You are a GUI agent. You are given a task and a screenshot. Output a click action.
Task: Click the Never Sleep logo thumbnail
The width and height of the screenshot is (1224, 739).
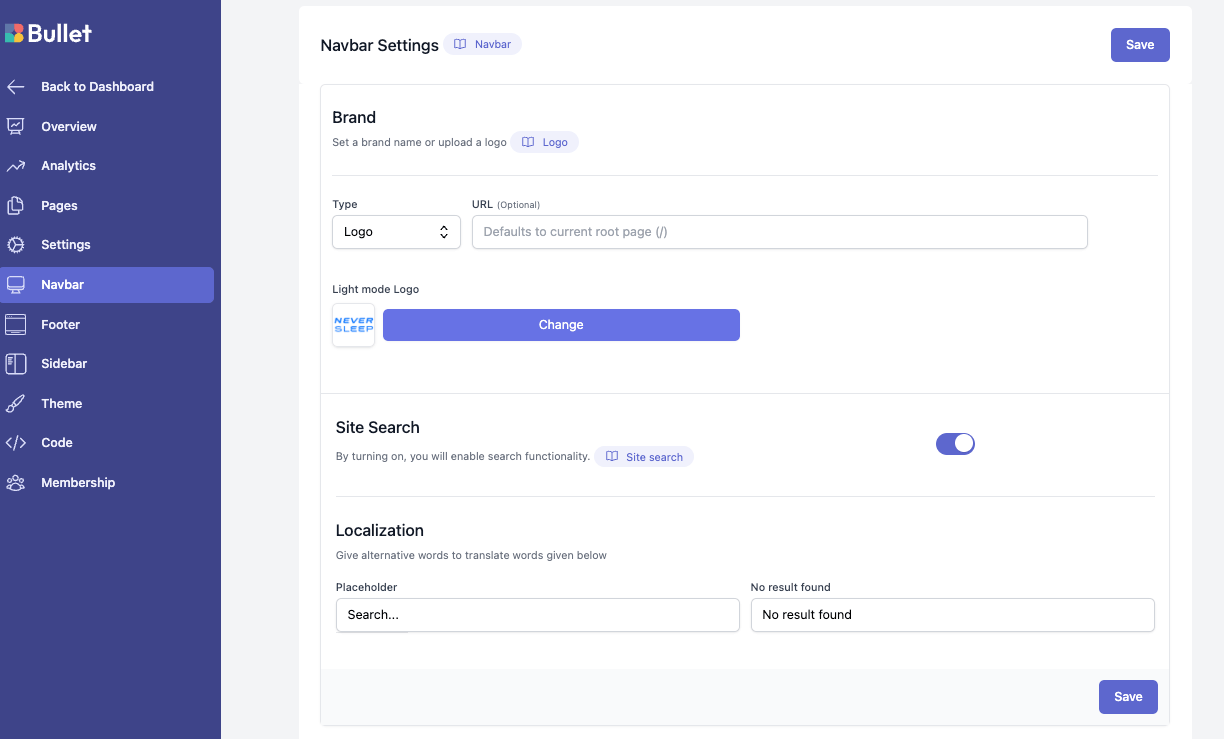(x=353, y=325)
